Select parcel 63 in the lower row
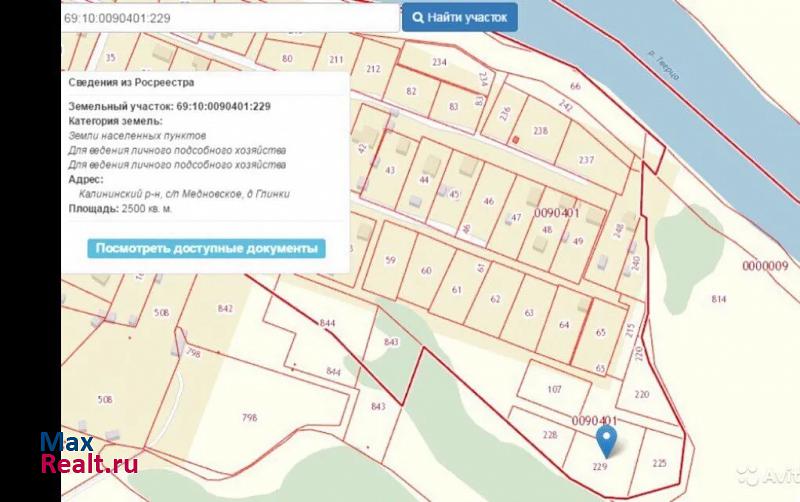 tap(529, 312)
